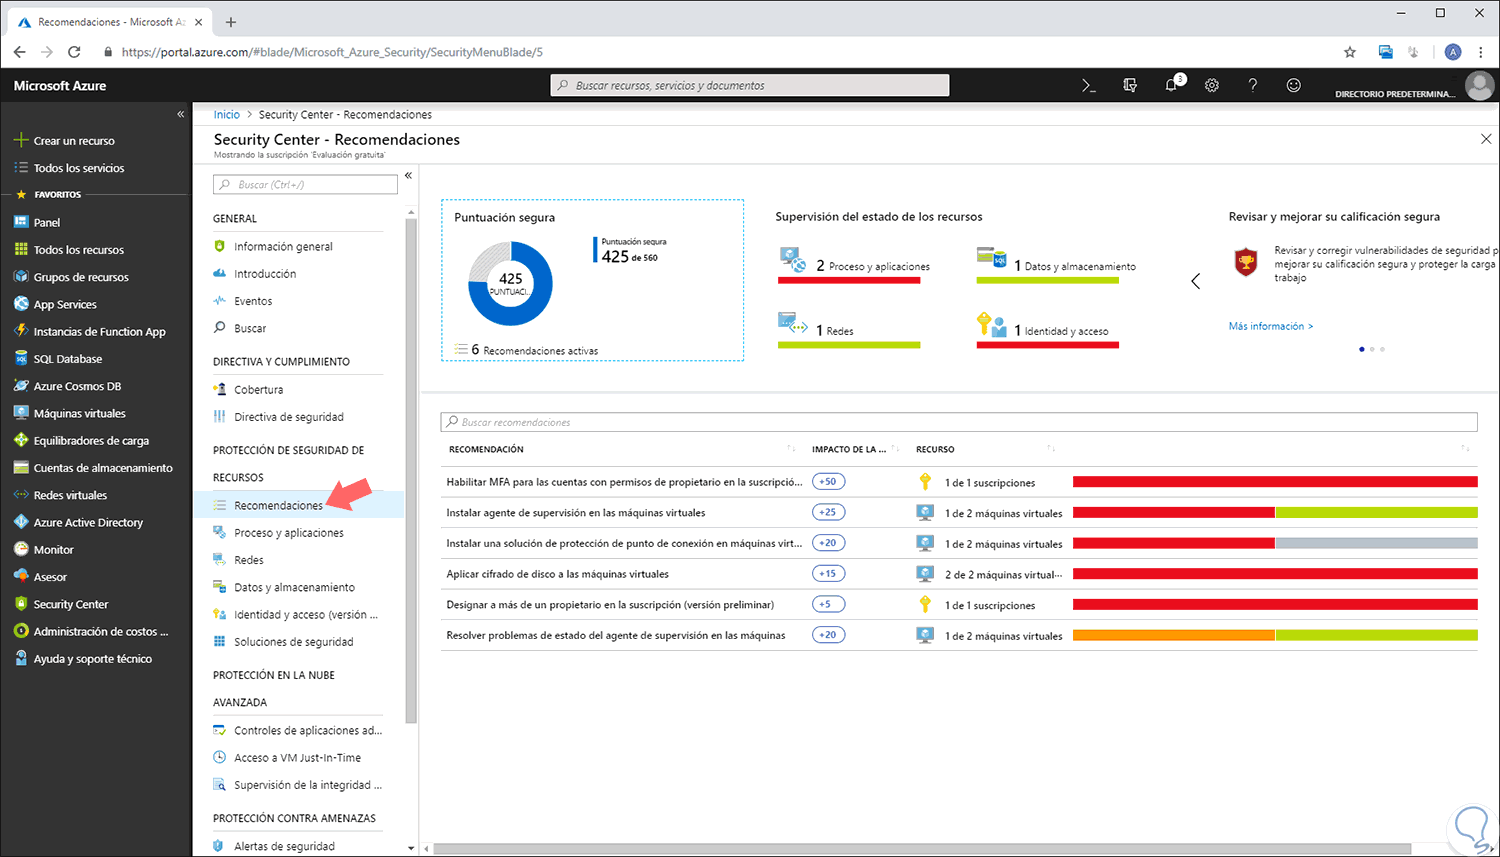The image size is (1500, 857).
Task: Click the Azure Cosmos DB sidebar icon
Action: (21, 386)
